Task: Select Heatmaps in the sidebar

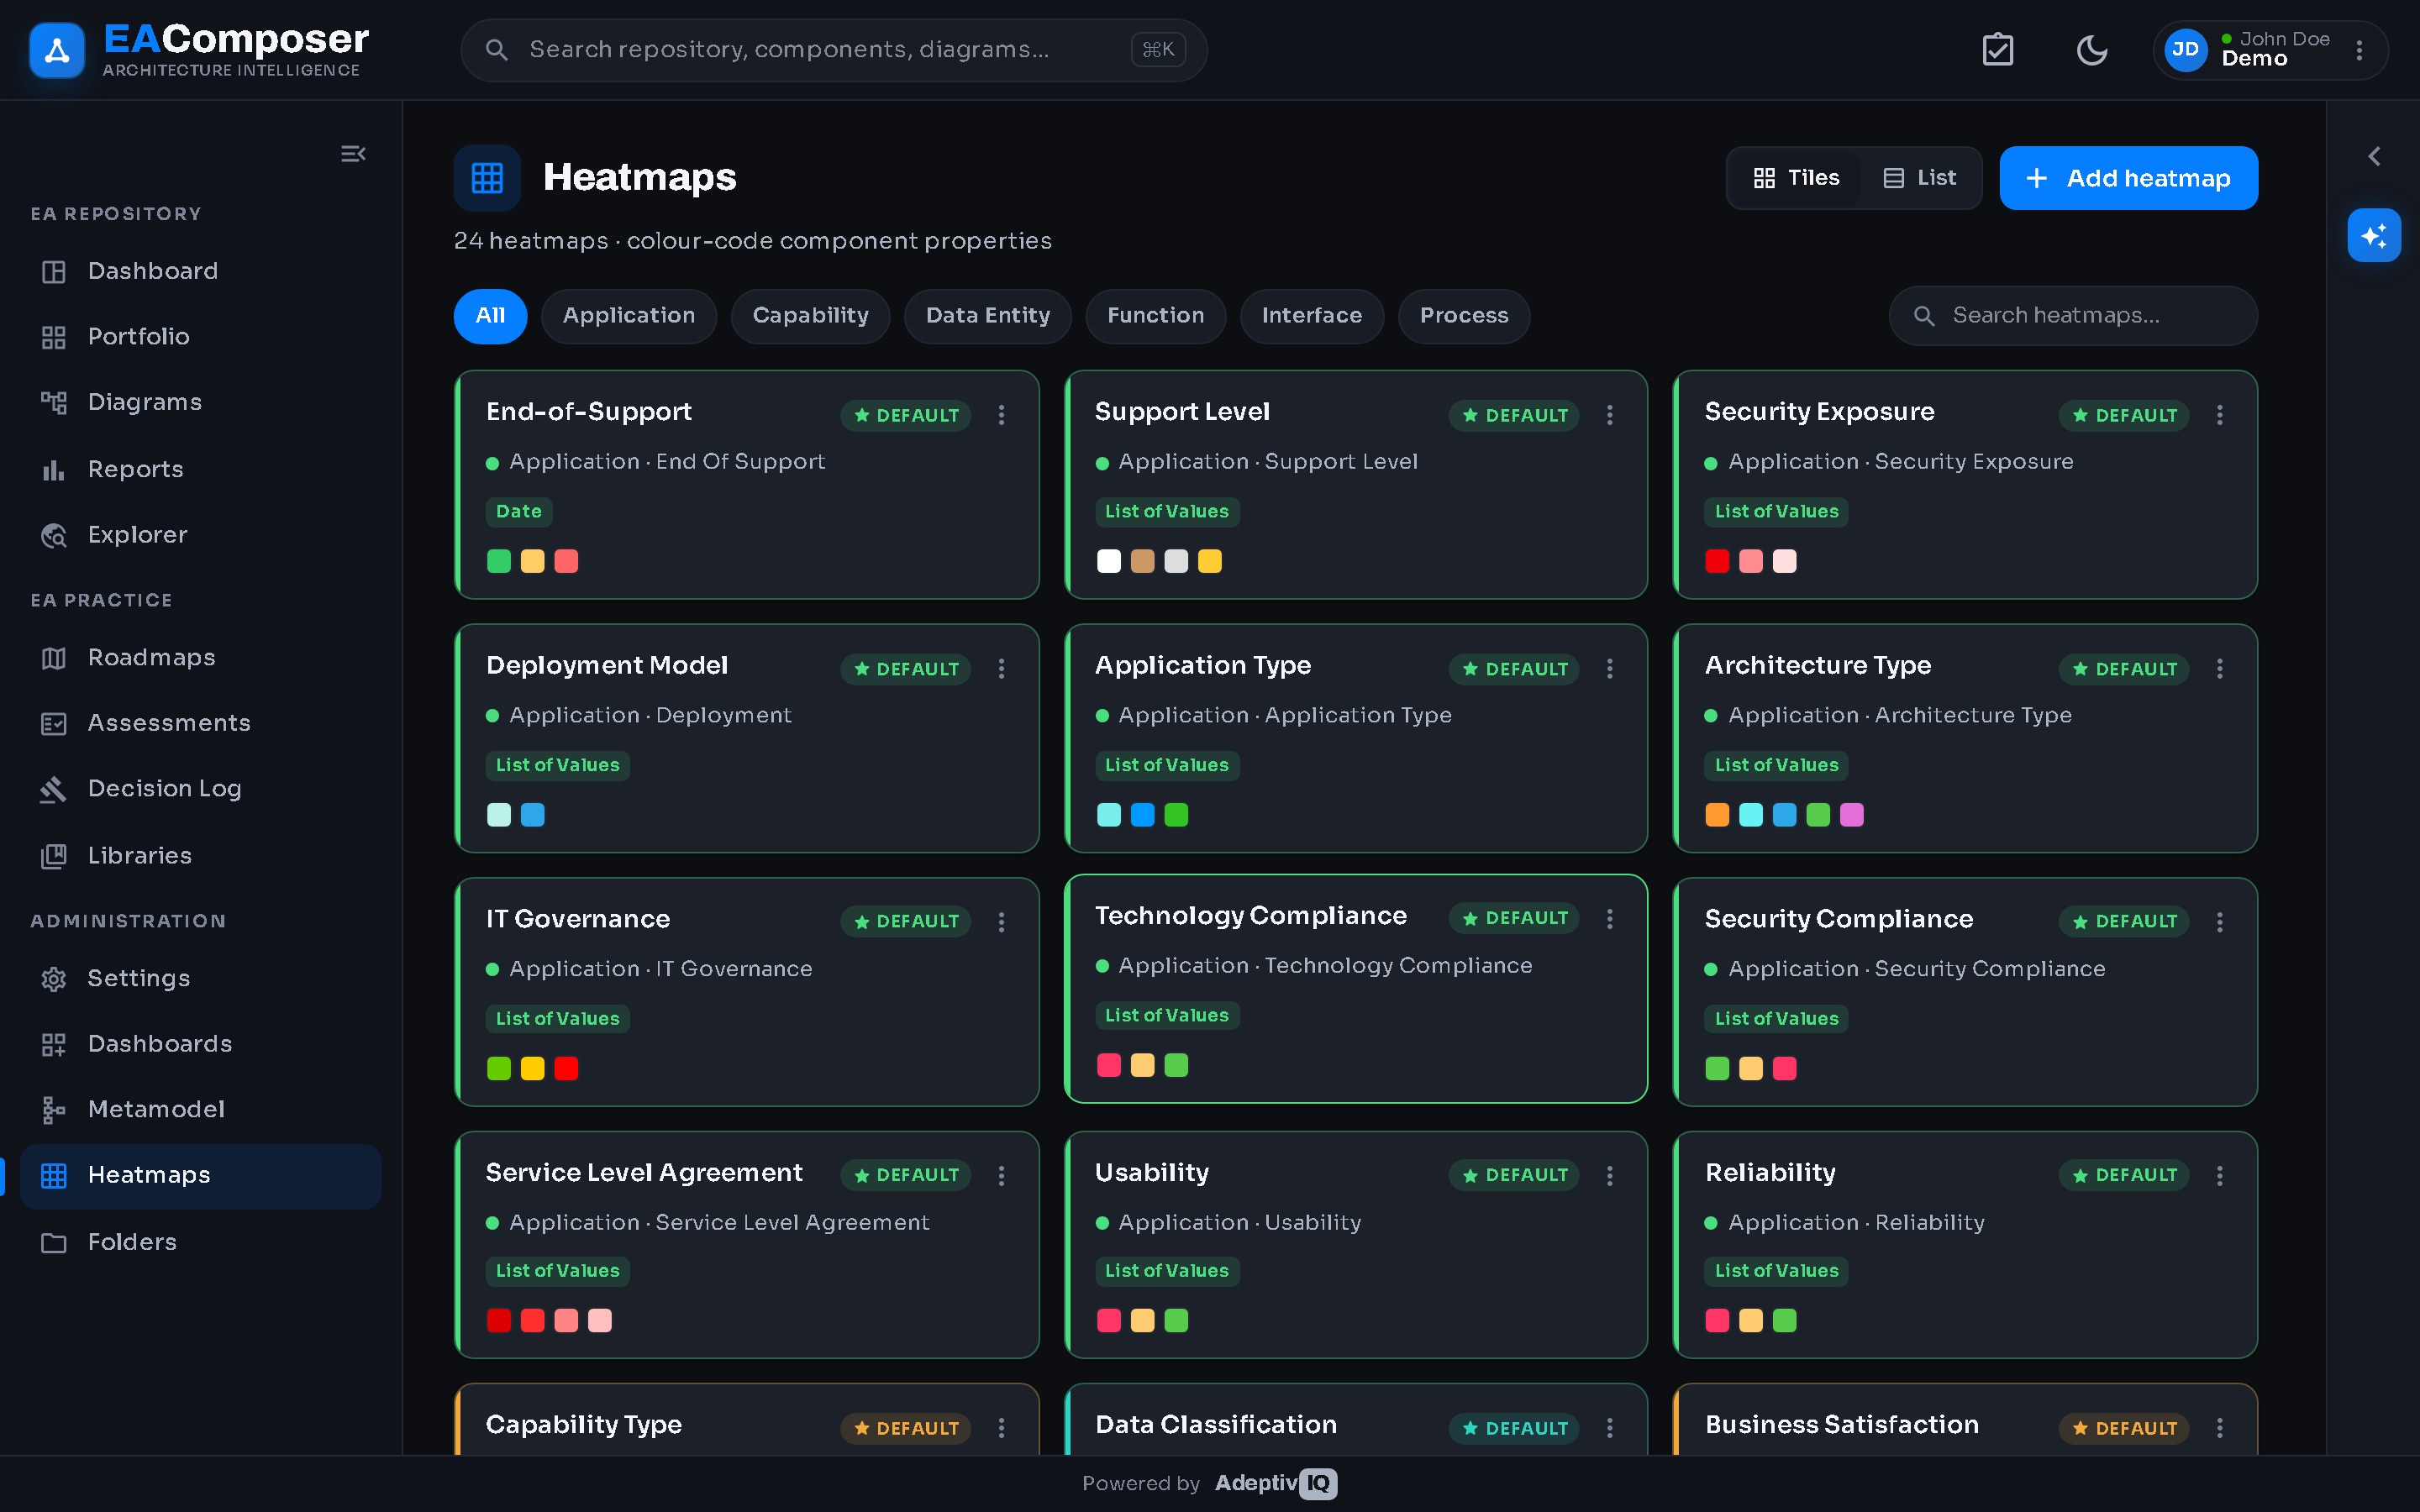Action: tap(200, 1176)
